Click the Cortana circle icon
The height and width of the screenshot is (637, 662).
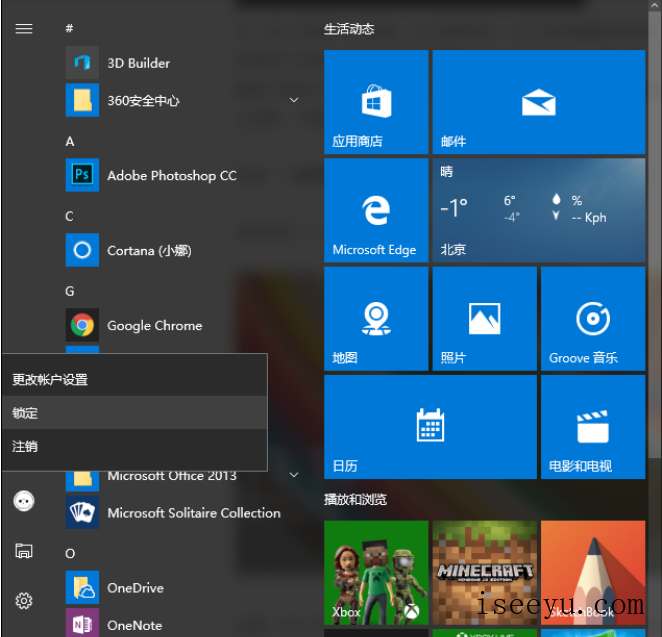tap(82, 250)
